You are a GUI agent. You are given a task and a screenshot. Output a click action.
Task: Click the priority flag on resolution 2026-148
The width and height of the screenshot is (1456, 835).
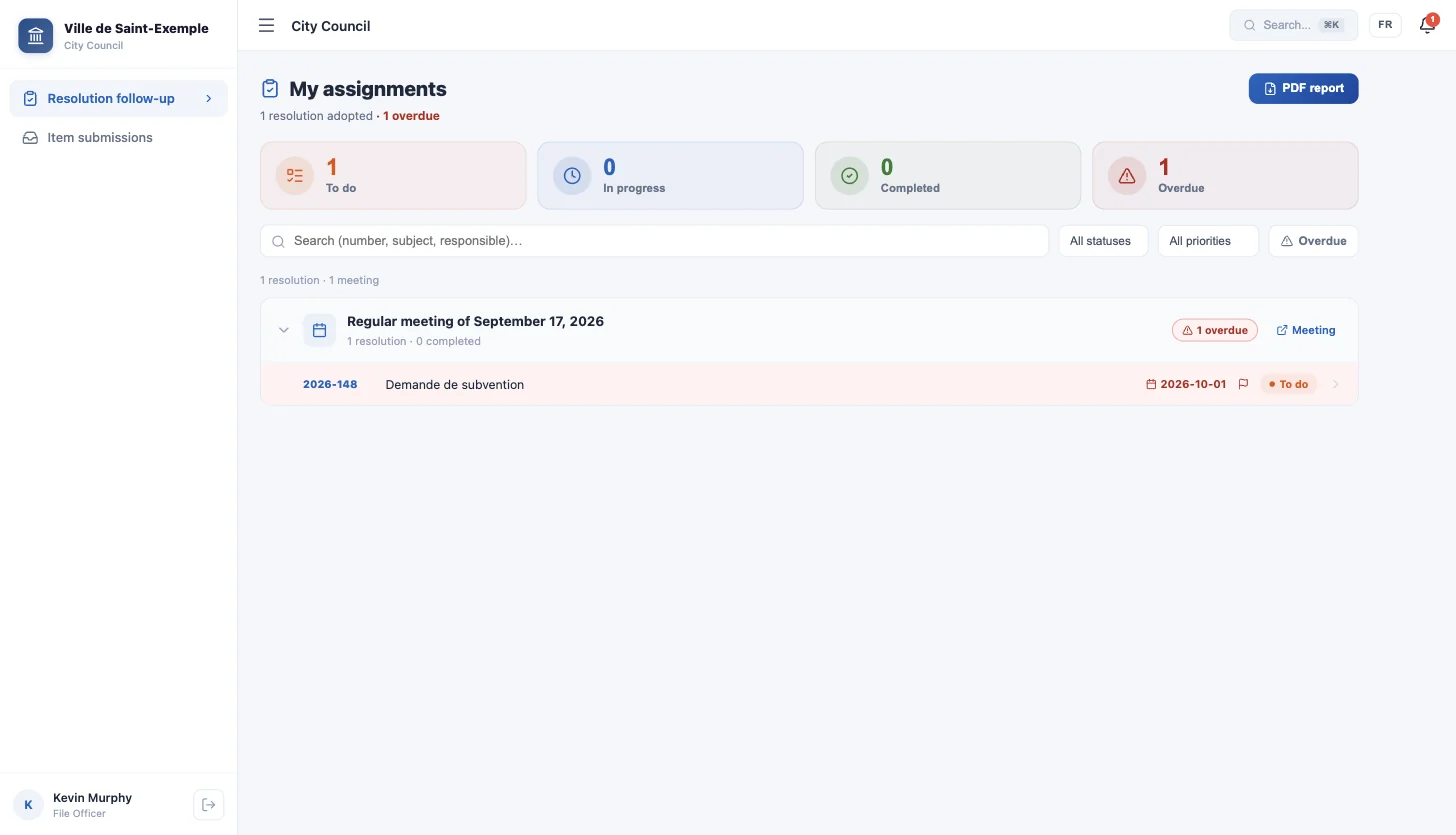1243,384
